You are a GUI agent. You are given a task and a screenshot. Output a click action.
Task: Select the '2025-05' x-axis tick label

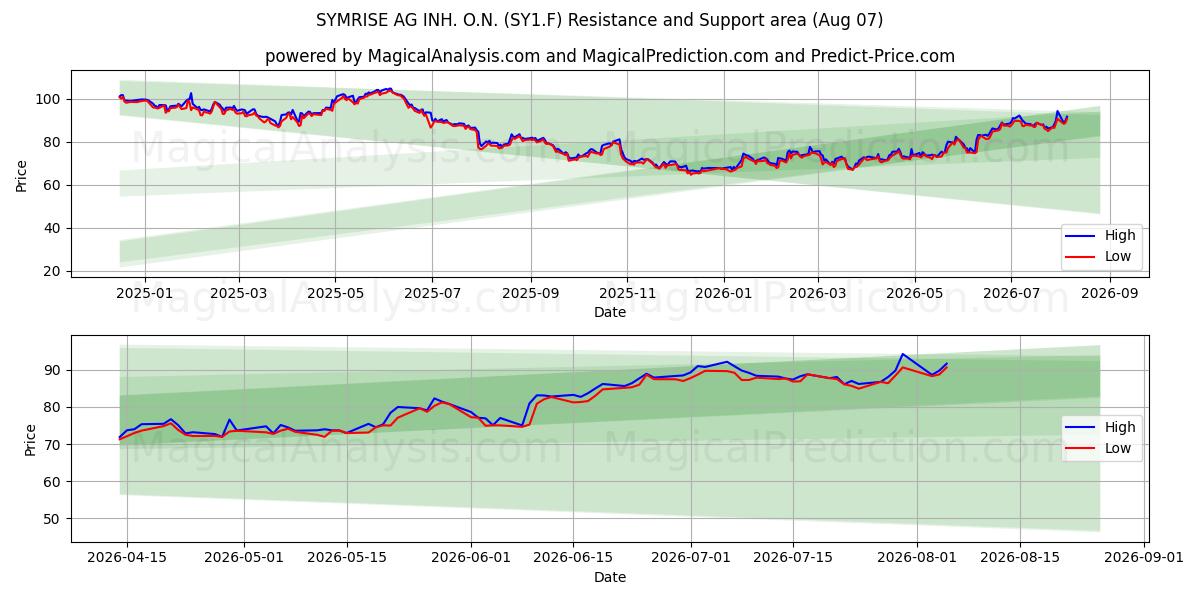pyautogui.click(x=335, y=293)
